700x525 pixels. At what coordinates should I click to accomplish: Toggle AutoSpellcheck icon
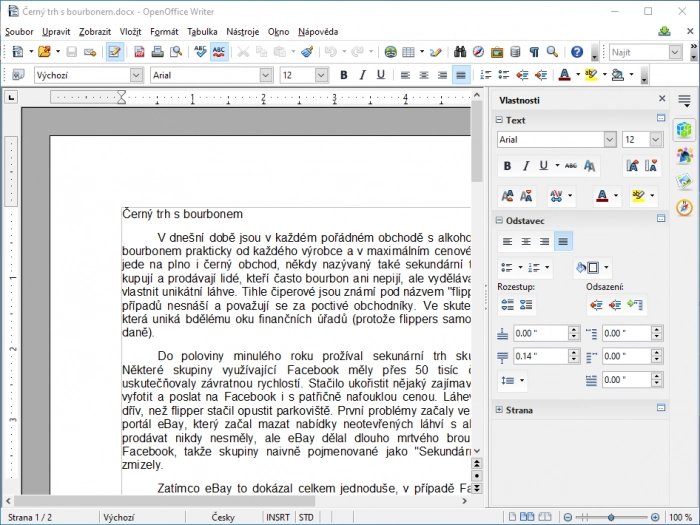pyautogui.click(x=219, y=52)
